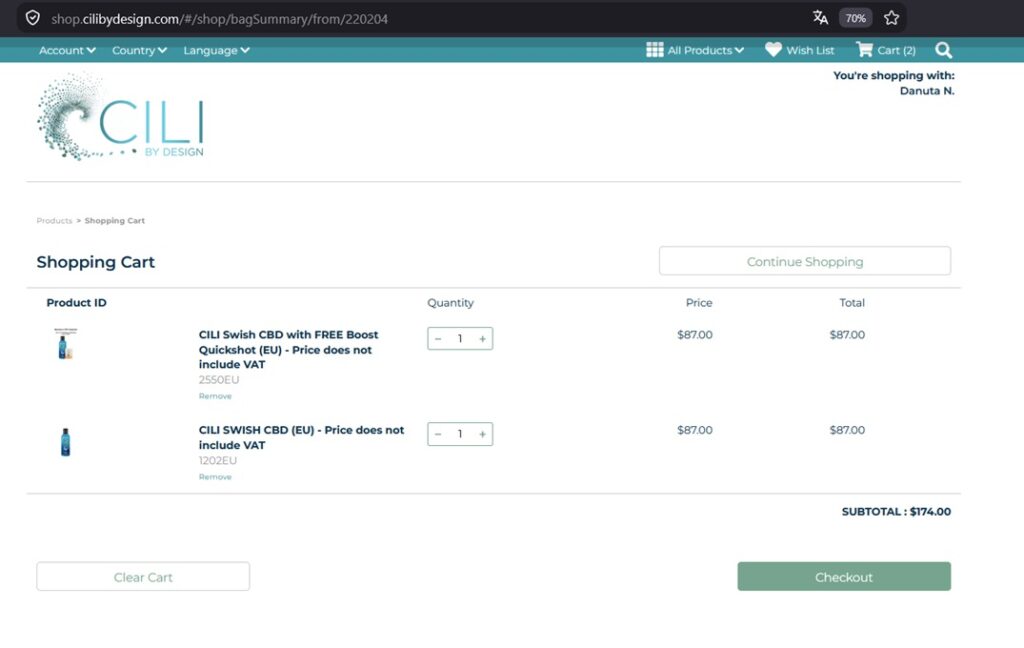Viewport: 1024px width, 648px height.
Task: Click the 1202EU product code text
Action: tap(217, 461)
